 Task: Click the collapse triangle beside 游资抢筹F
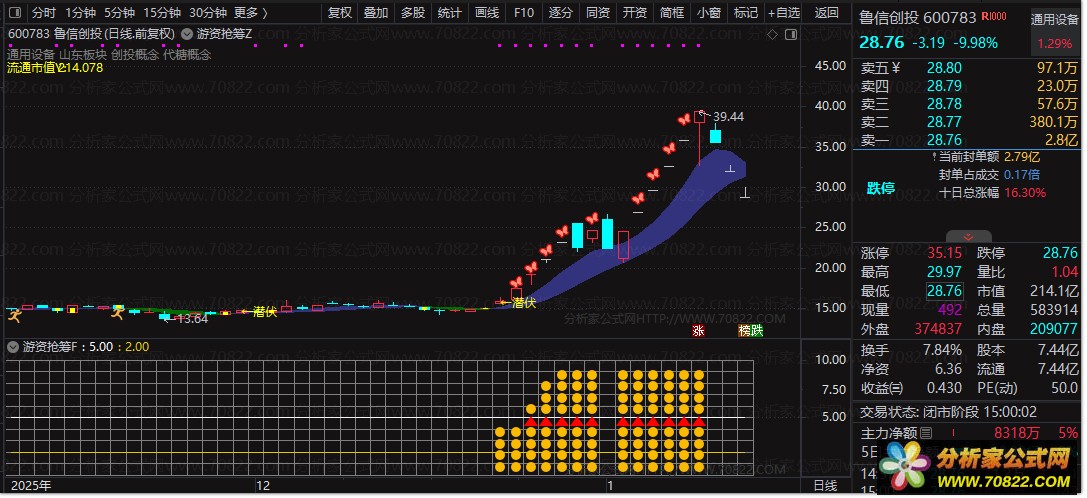click(x=14, y=345)
